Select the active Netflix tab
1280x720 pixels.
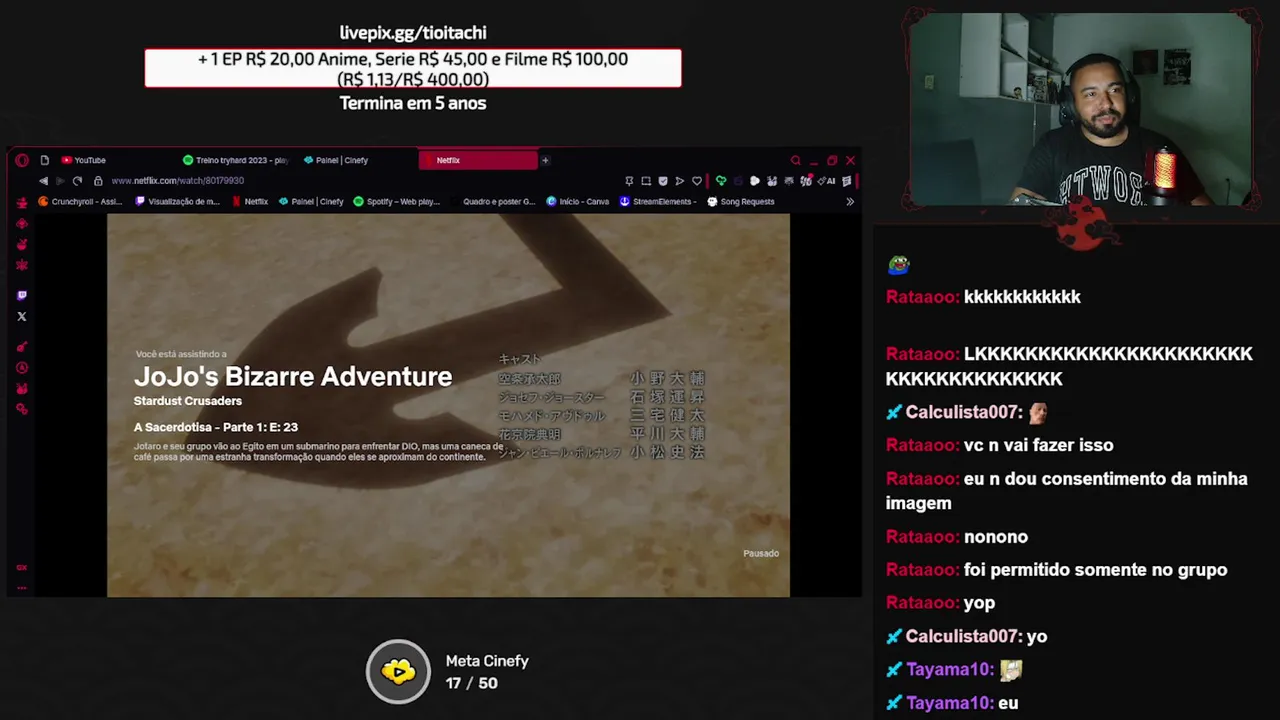478,160
